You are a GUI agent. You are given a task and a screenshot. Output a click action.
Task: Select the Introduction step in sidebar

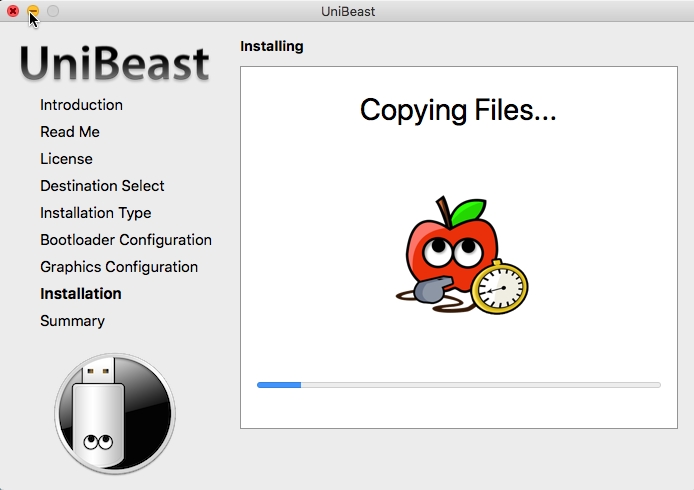click(81, 105)
